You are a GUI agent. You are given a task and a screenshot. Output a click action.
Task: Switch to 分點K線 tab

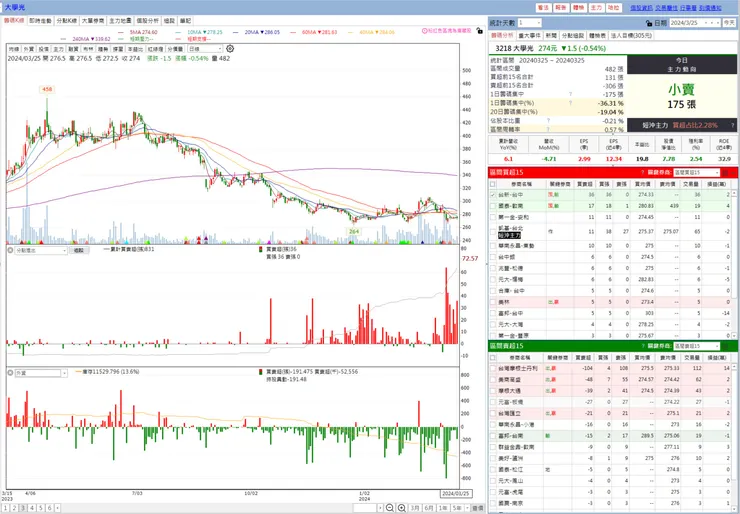point(66,21)
